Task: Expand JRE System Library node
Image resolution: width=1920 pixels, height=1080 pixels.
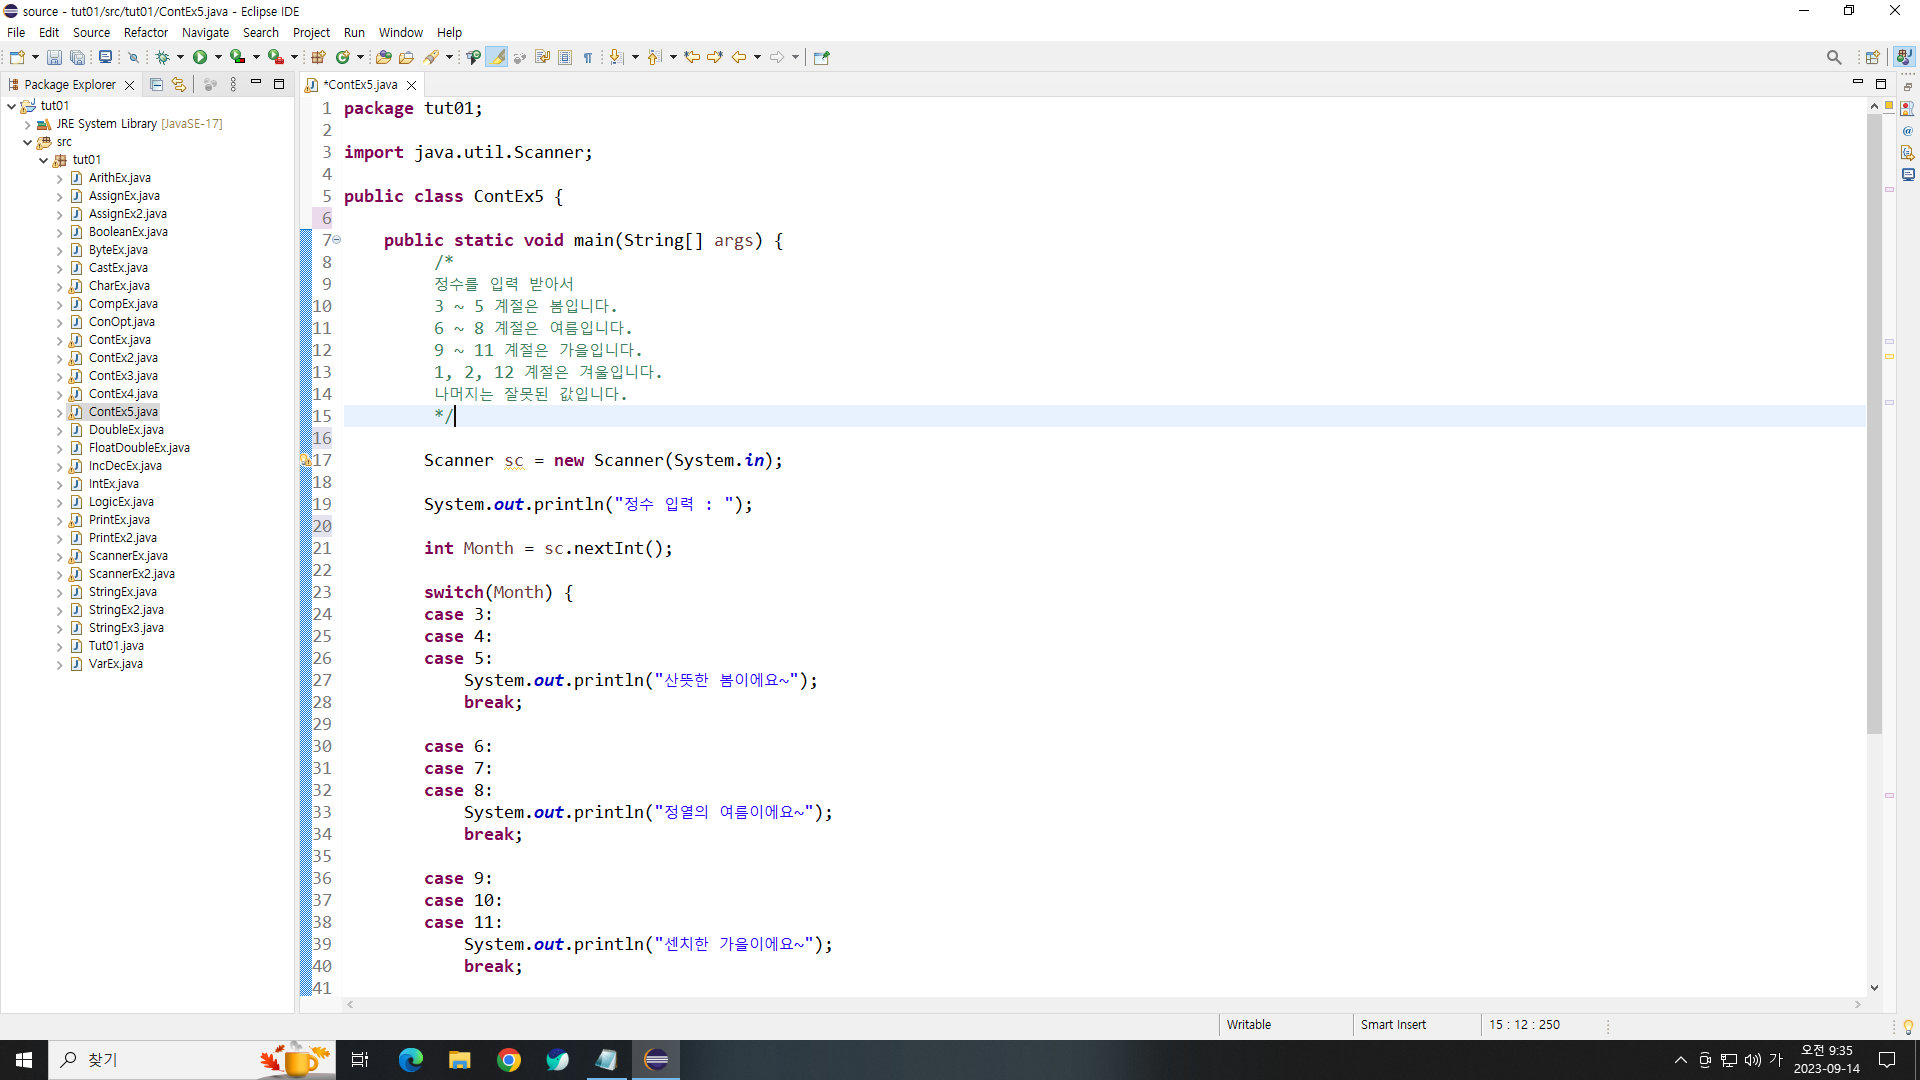Action: coord(27,124)
